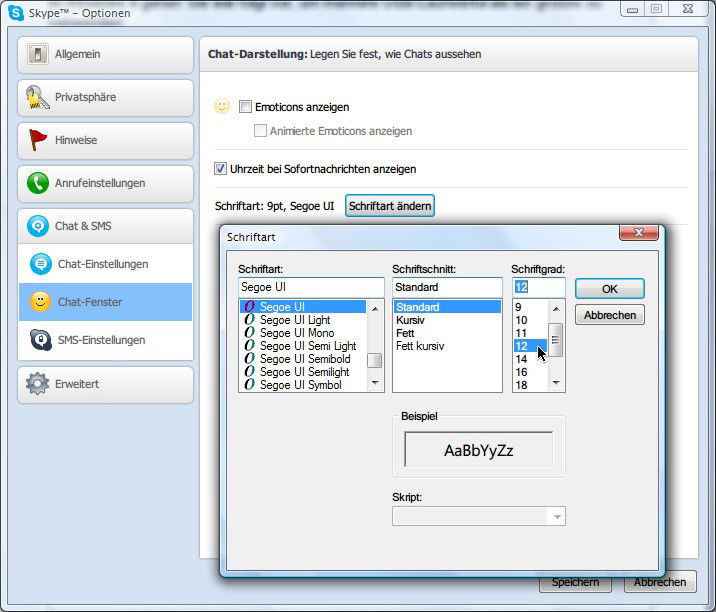Screen dimensions: 716x612
Task: Open the Hinweise settings section
Action: (x=105, y=141)
